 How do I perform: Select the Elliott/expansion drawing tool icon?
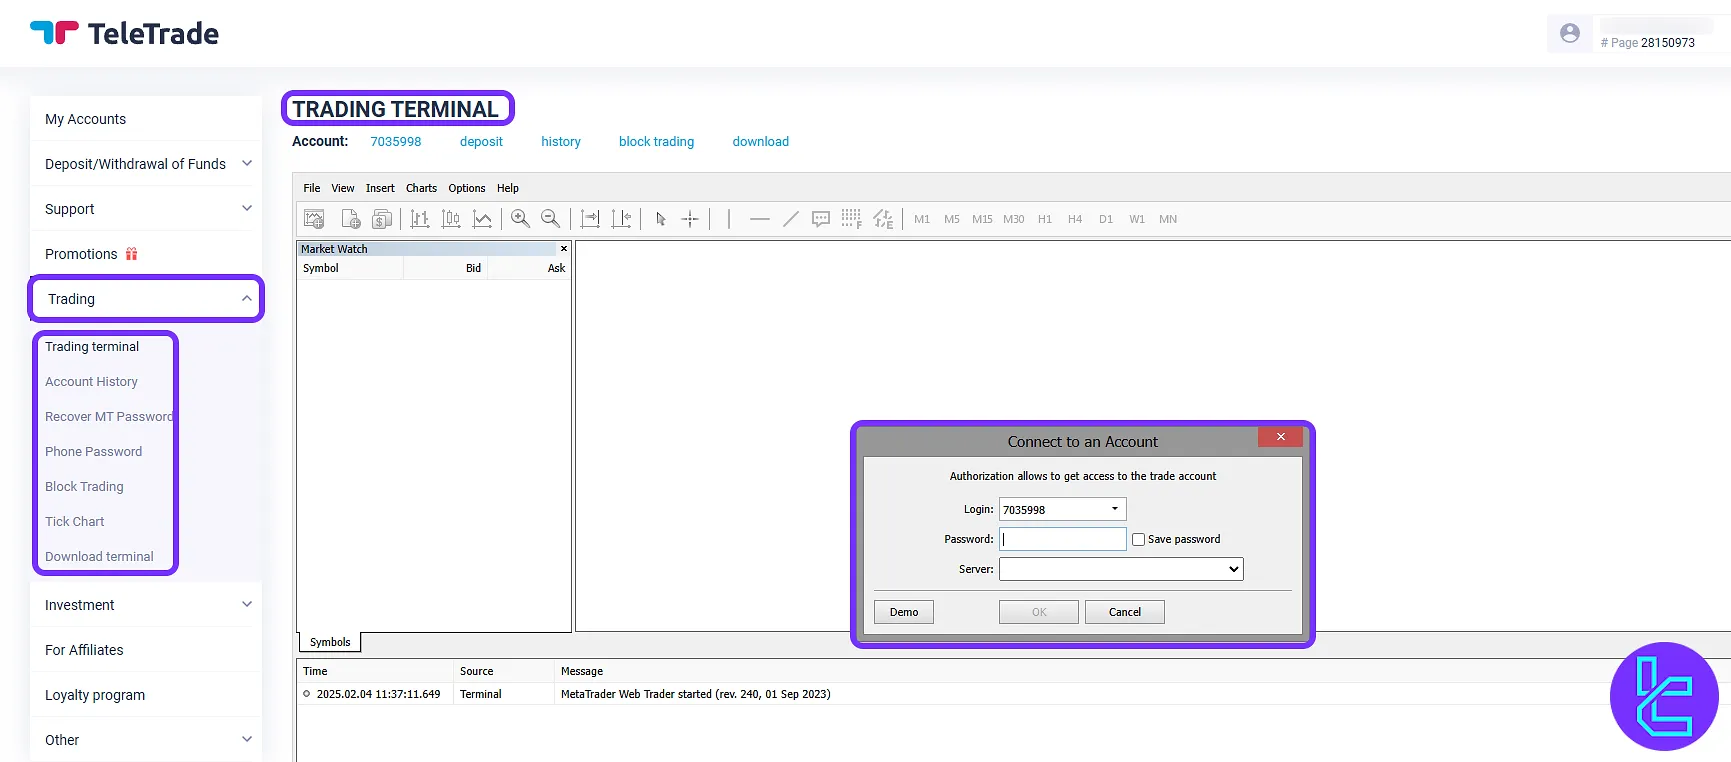point(883,219)
